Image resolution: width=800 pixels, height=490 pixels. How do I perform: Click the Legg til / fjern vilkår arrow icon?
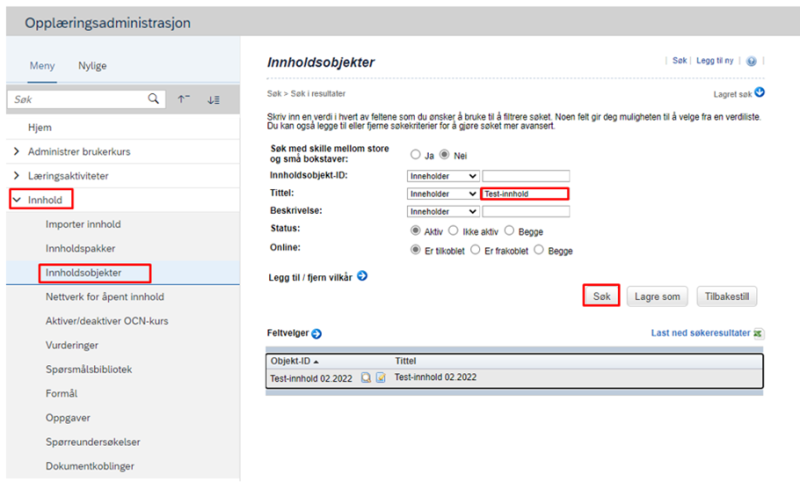(x=362, y=276)
